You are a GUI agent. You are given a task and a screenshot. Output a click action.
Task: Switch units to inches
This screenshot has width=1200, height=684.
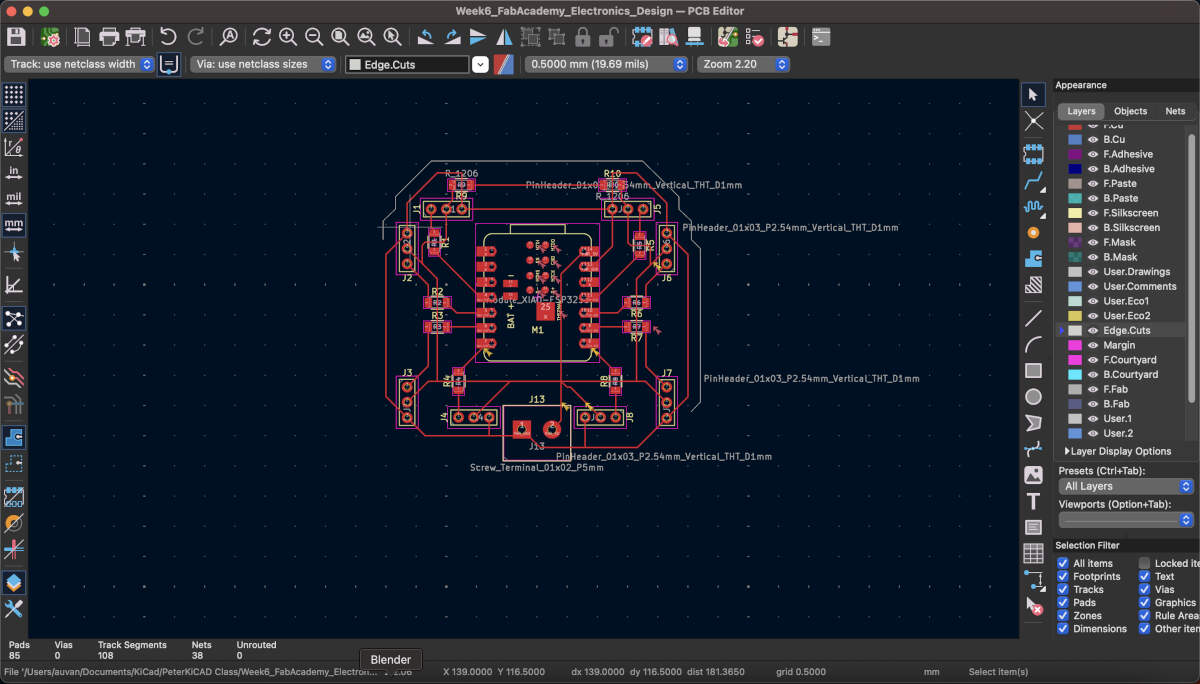tap(14, 172)
